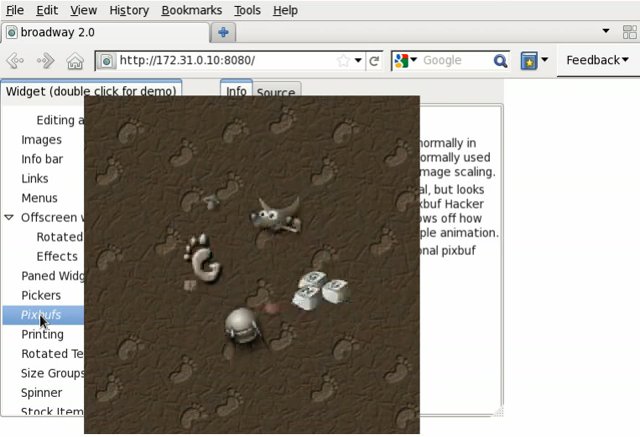Viewport: 640px width, 437px height.
Task: Collapse the Offscreen tree node
Action: pos(9,217)
